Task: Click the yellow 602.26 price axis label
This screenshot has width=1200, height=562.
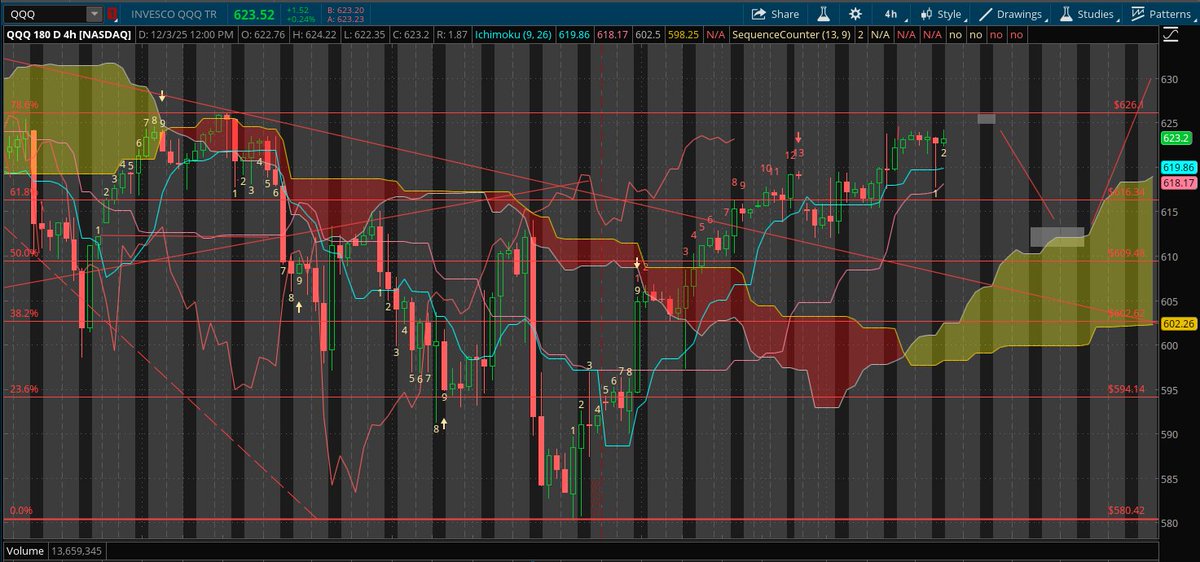Action: click(1177, 322)
